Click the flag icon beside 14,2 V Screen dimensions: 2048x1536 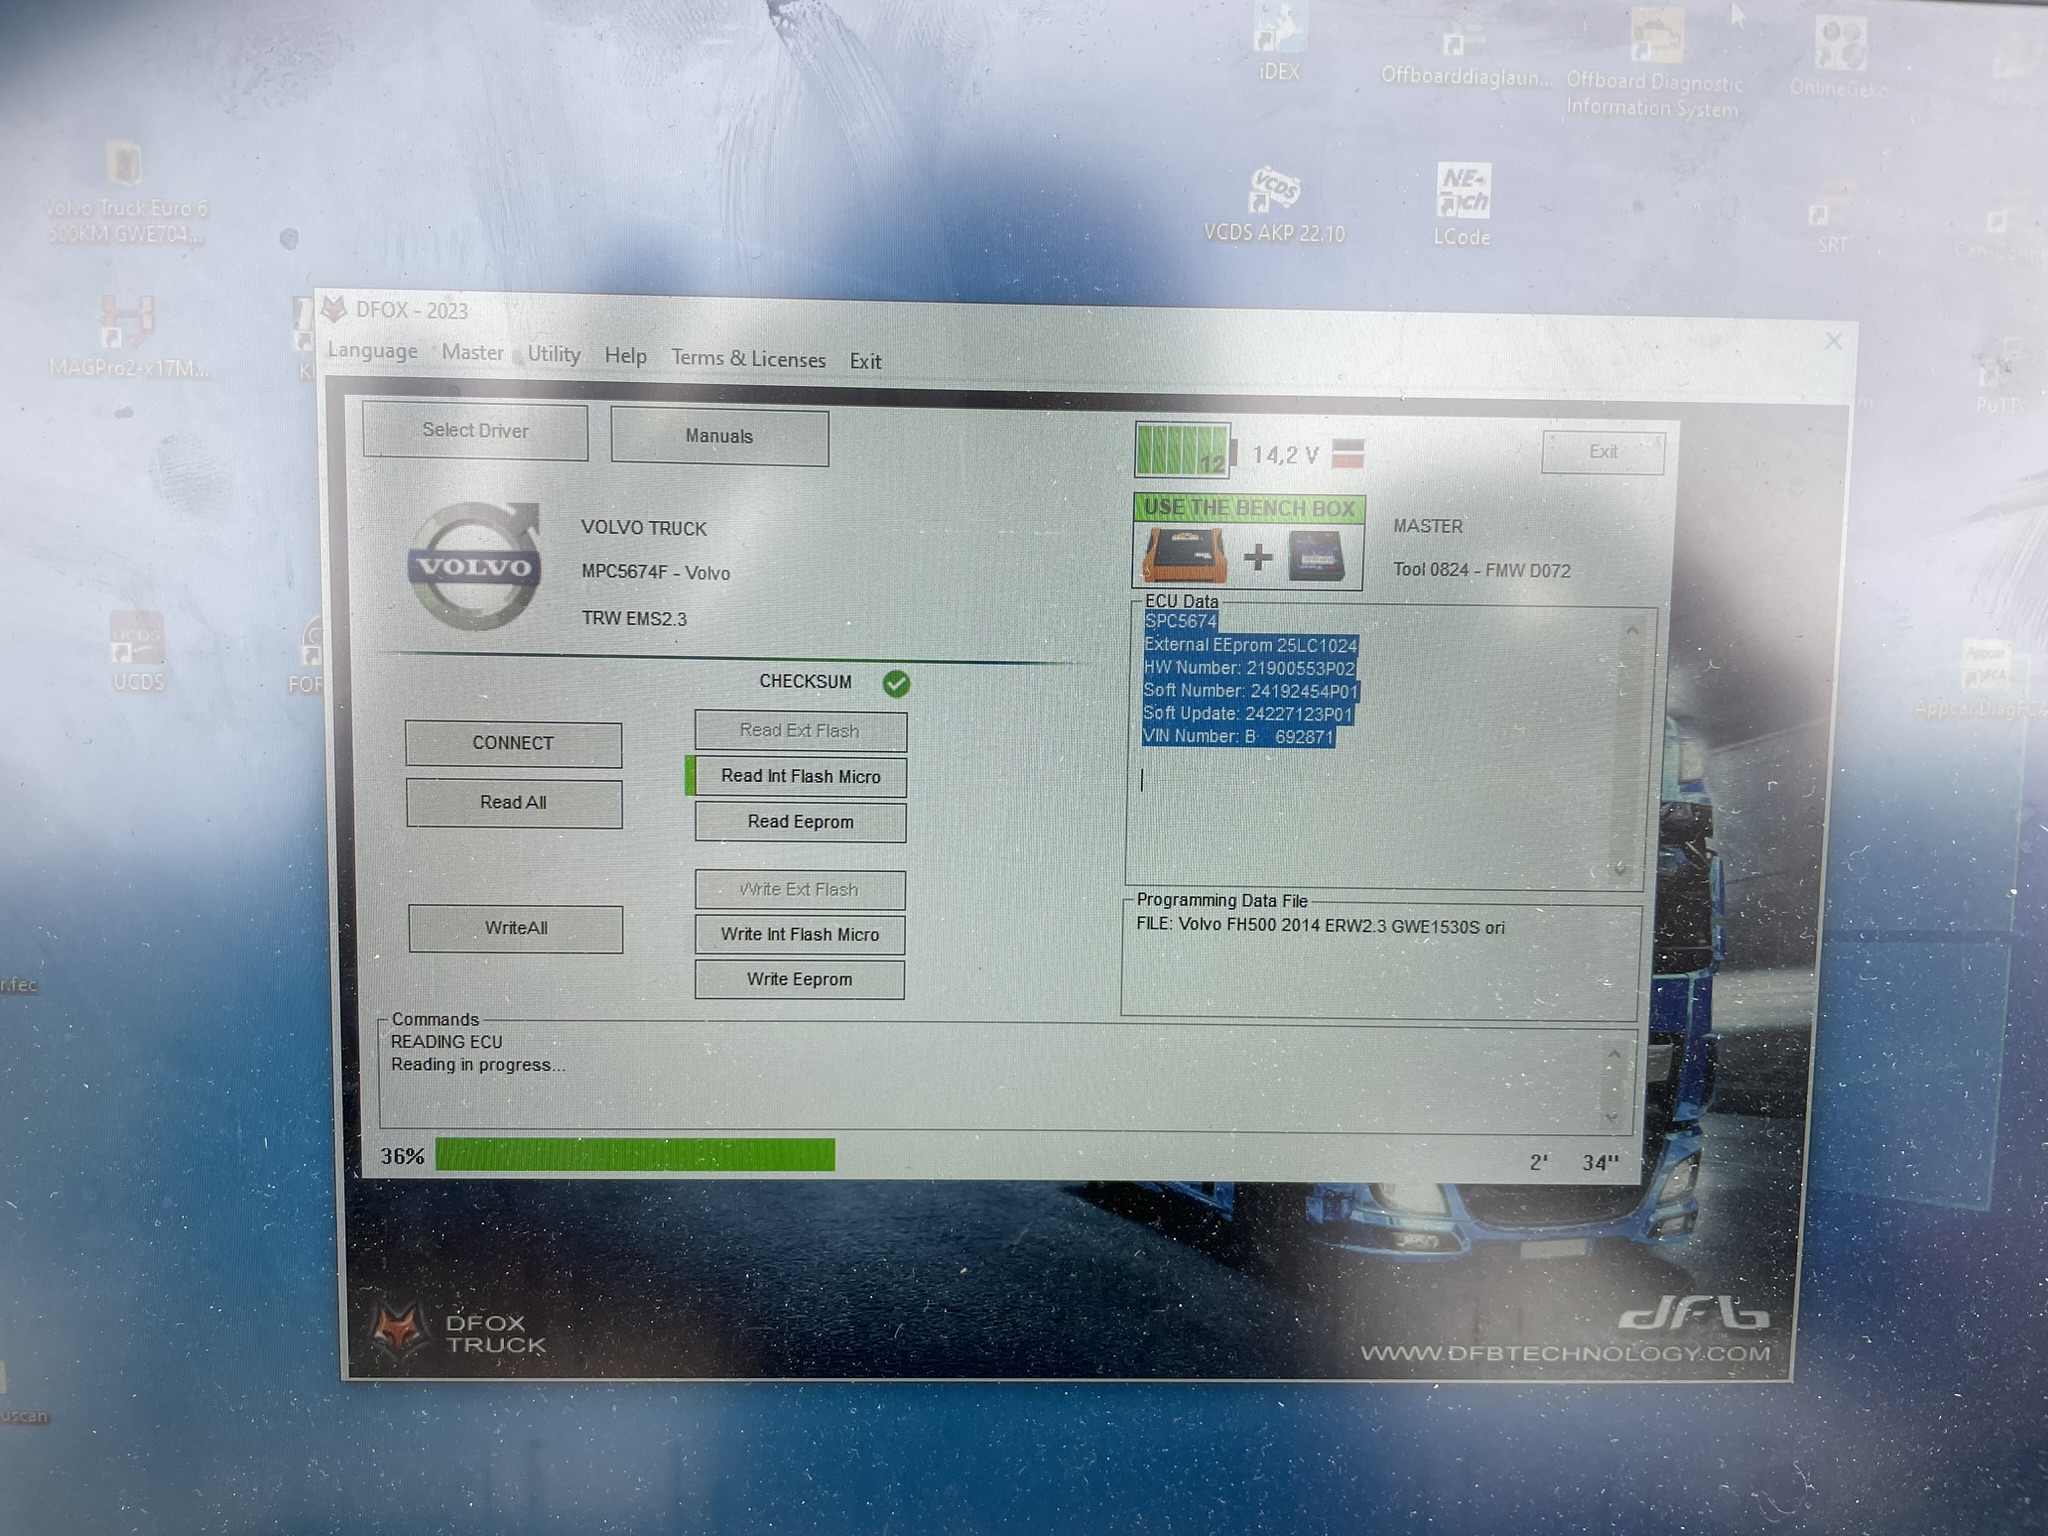click(1348, 453)
